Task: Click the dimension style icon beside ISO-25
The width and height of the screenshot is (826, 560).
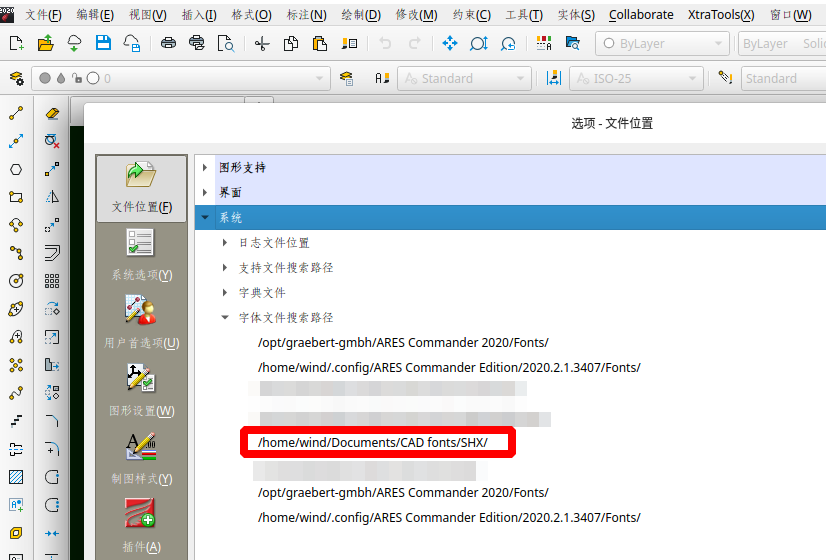Action: coord(554,78)
